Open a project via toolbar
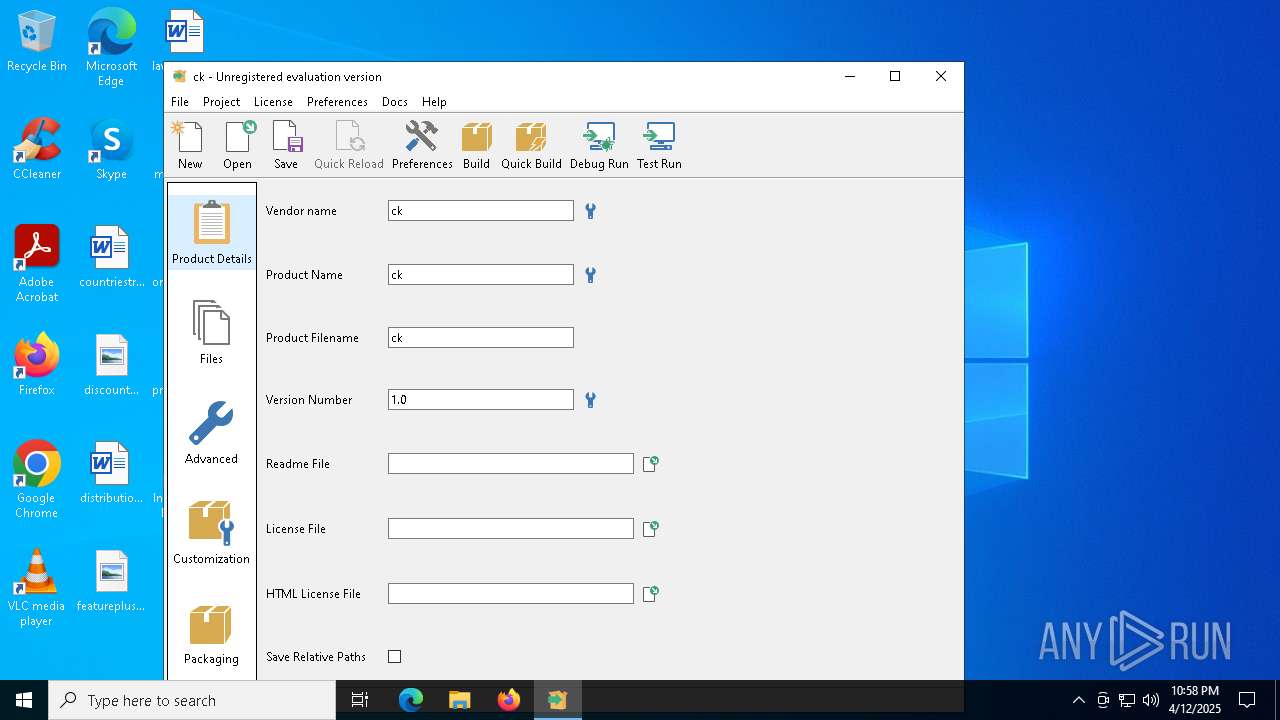Image resolution: width=1280 pixels, height=720 pixels. point(238,146)
